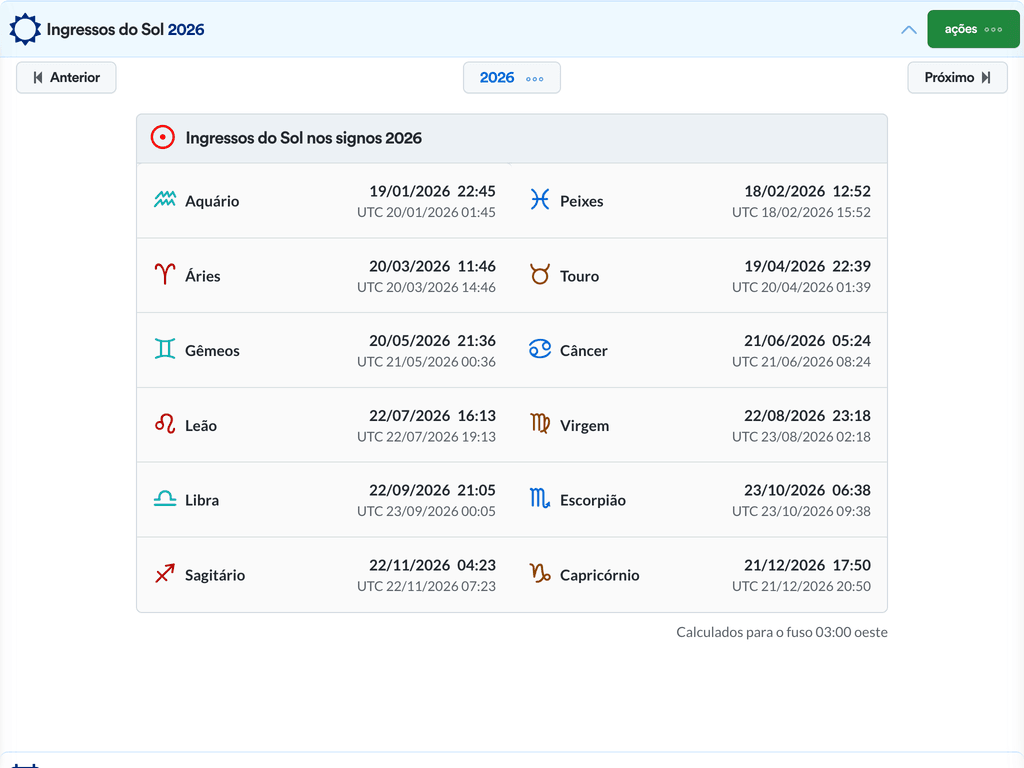Click the Peixes sign name
Image resolution: width=1024 pixels, height=768 pixels.
[581, 201]
